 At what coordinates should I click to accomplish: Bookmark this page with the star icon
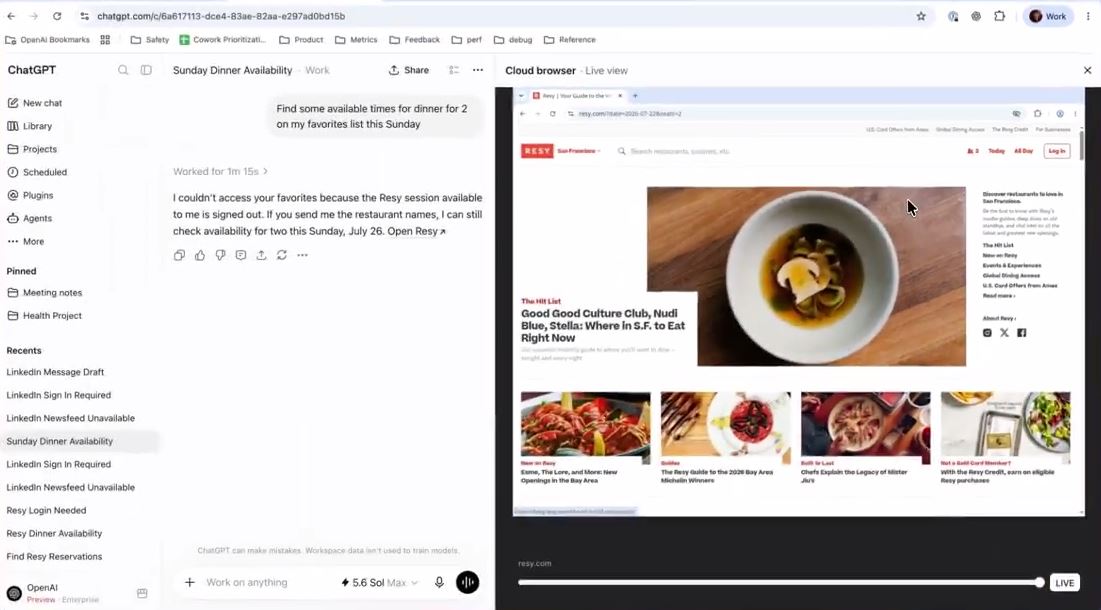point(921,16)
